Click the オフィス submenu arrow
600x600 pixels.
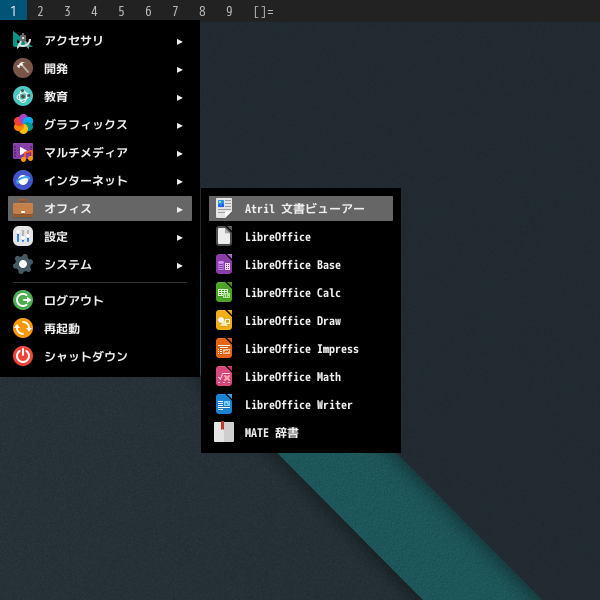tap(179, 209)
